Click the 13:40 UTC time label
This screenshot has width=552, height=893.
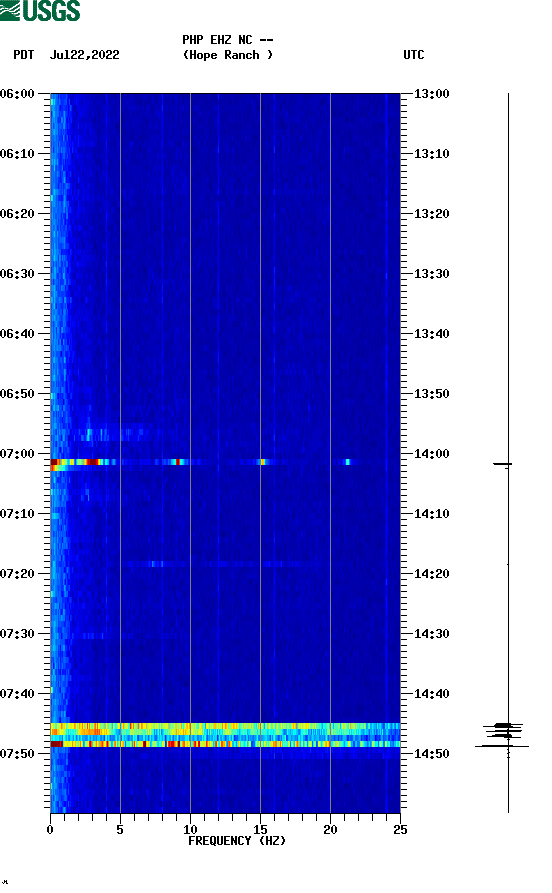click(x=432, y=334)
